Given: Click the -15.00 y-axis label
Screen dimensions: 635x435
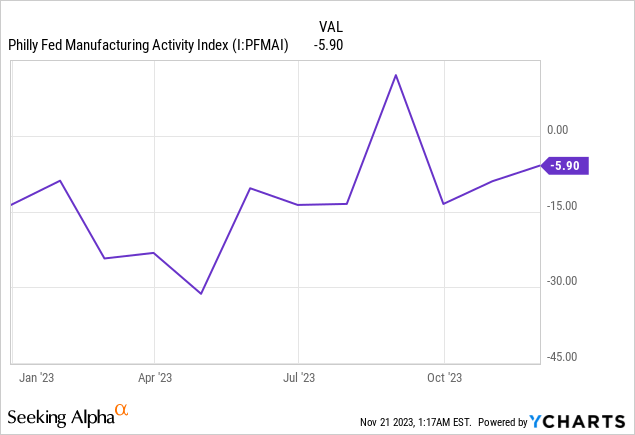Looking at the screenshot, I should point(561,206).
